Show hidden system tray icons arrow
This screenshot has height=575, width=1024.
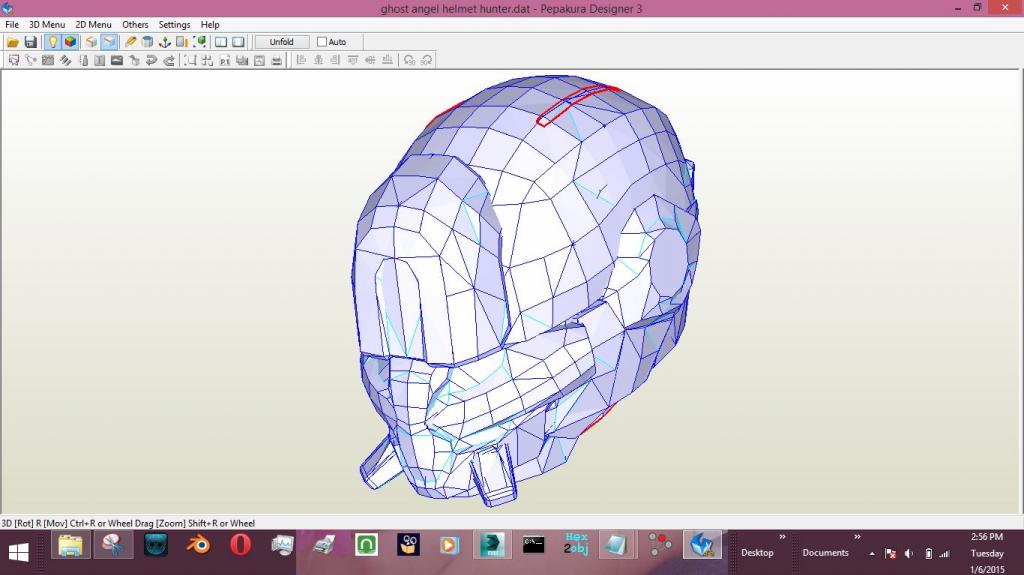pyautogui.click(x=872, y=553)
